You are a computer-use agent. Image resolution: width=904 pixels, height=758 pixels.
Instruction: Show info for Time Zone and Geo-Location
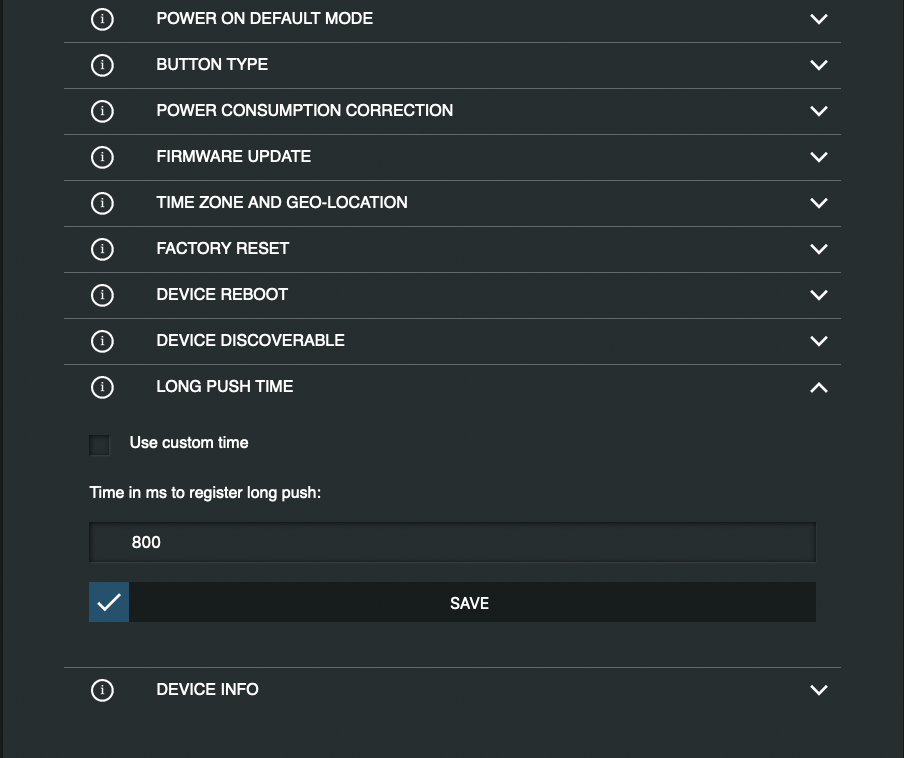pyautogui.click(x=102, y=203)
